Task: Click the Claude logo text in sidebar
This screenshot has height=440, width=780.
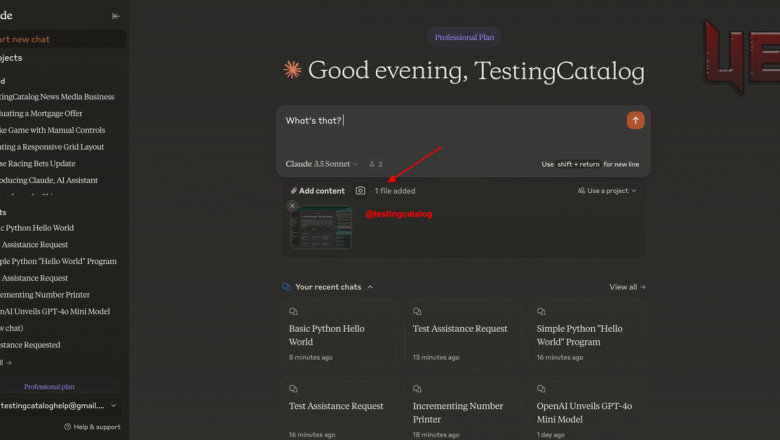Action: [x=6, y=15]
